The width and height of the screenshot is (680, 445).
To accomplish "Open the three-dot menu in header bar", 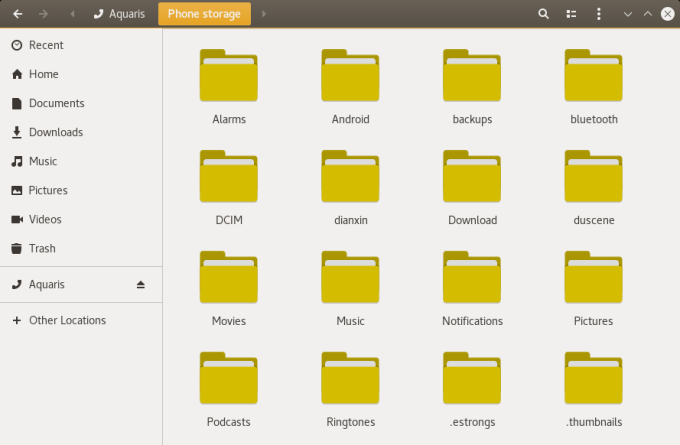I will pos(598,14).
